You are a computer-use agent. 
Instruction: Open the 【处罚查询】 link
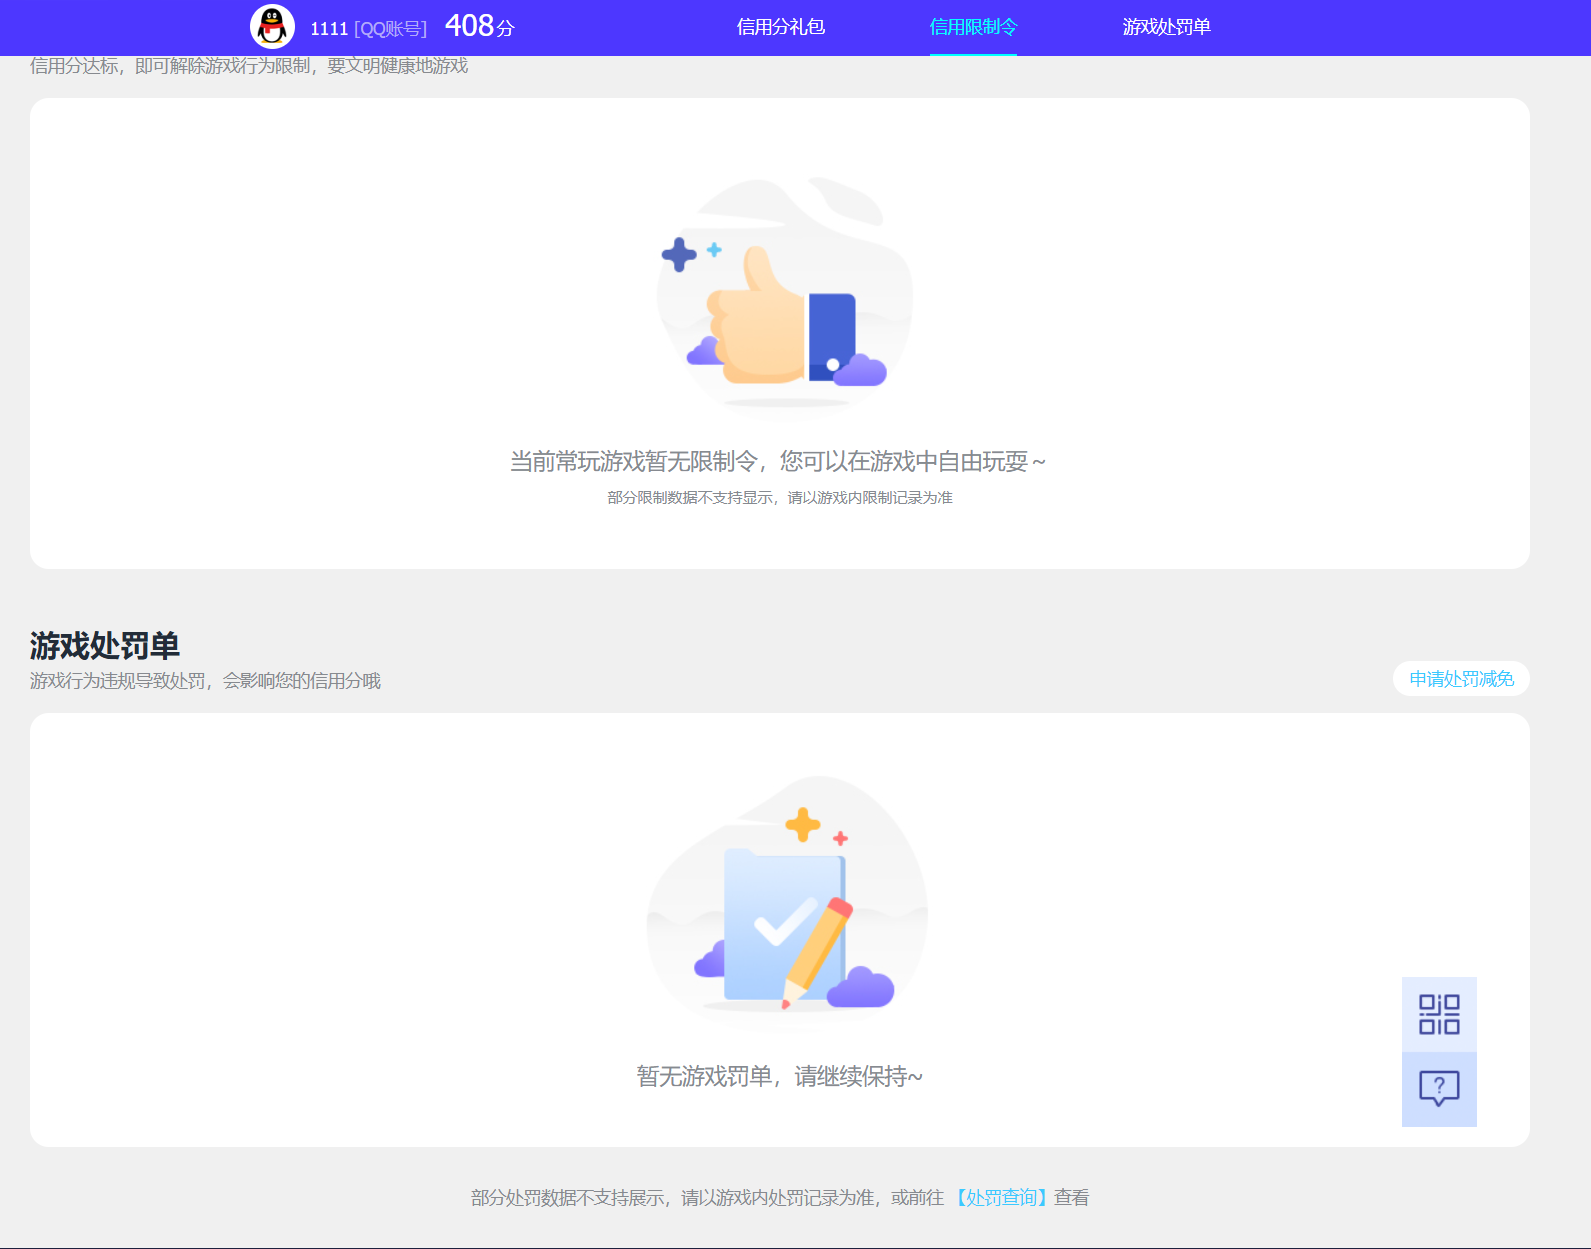1001,1197
